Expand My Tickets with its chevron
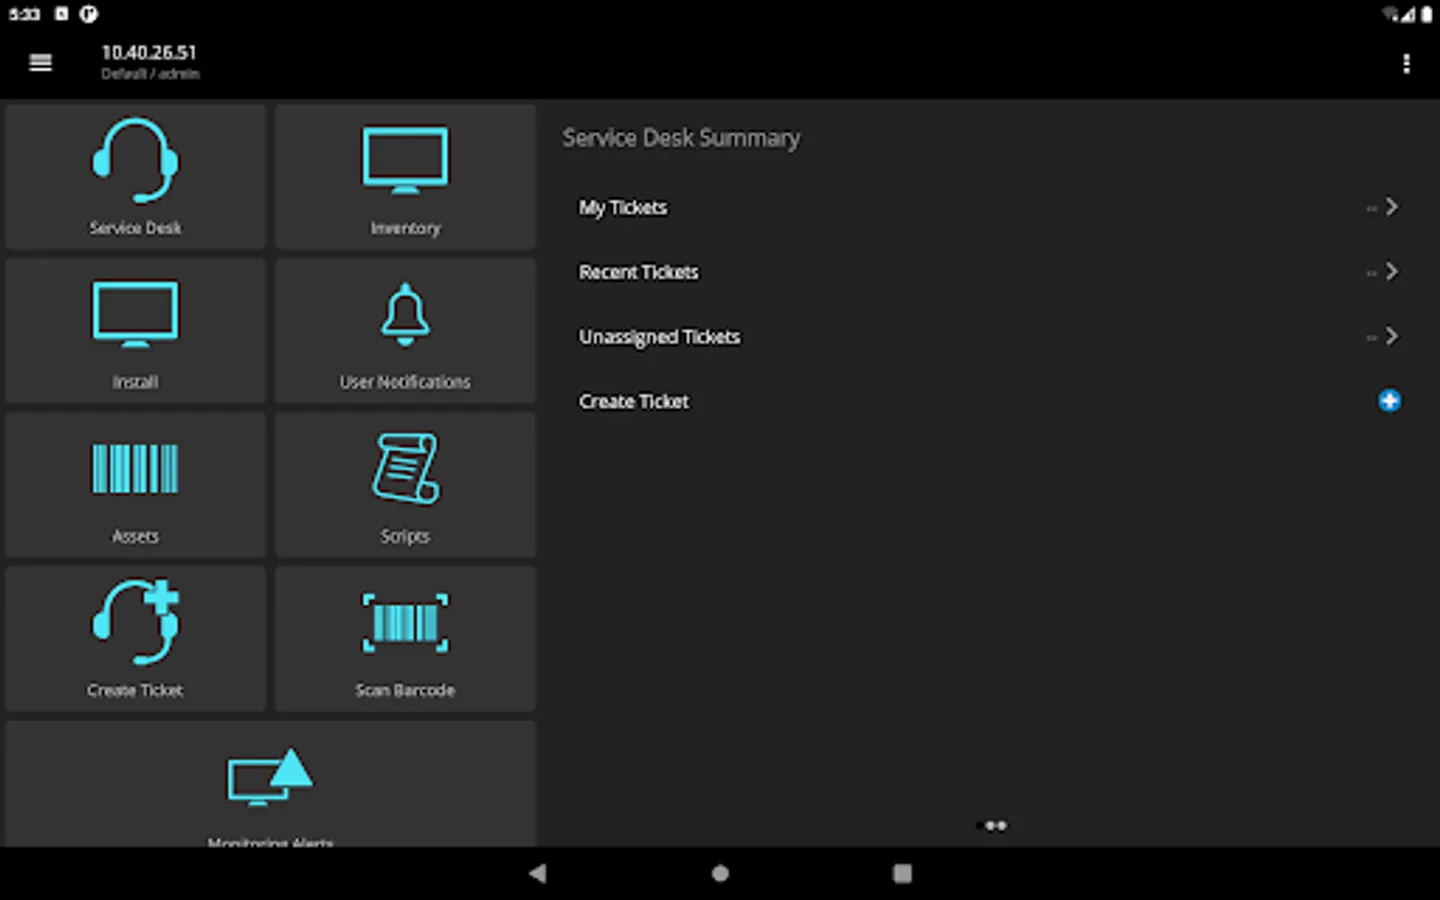This screenshot has height=900, width=1440. tap(1391, 207)
